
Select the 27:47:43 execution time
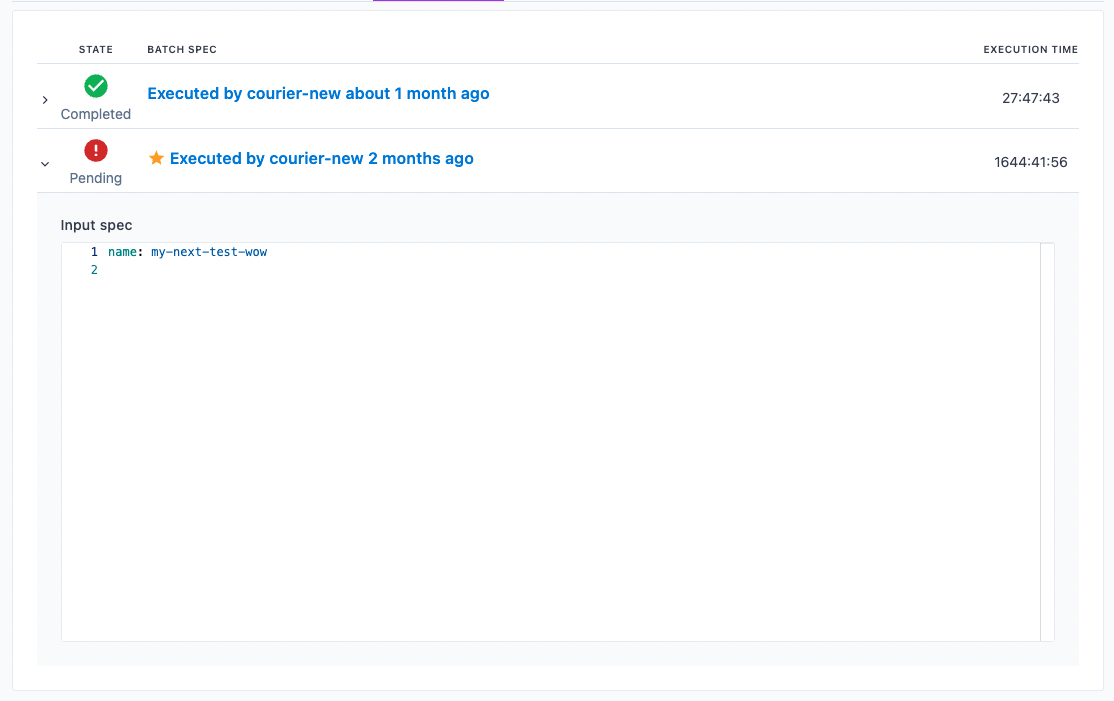[1030, 98]
